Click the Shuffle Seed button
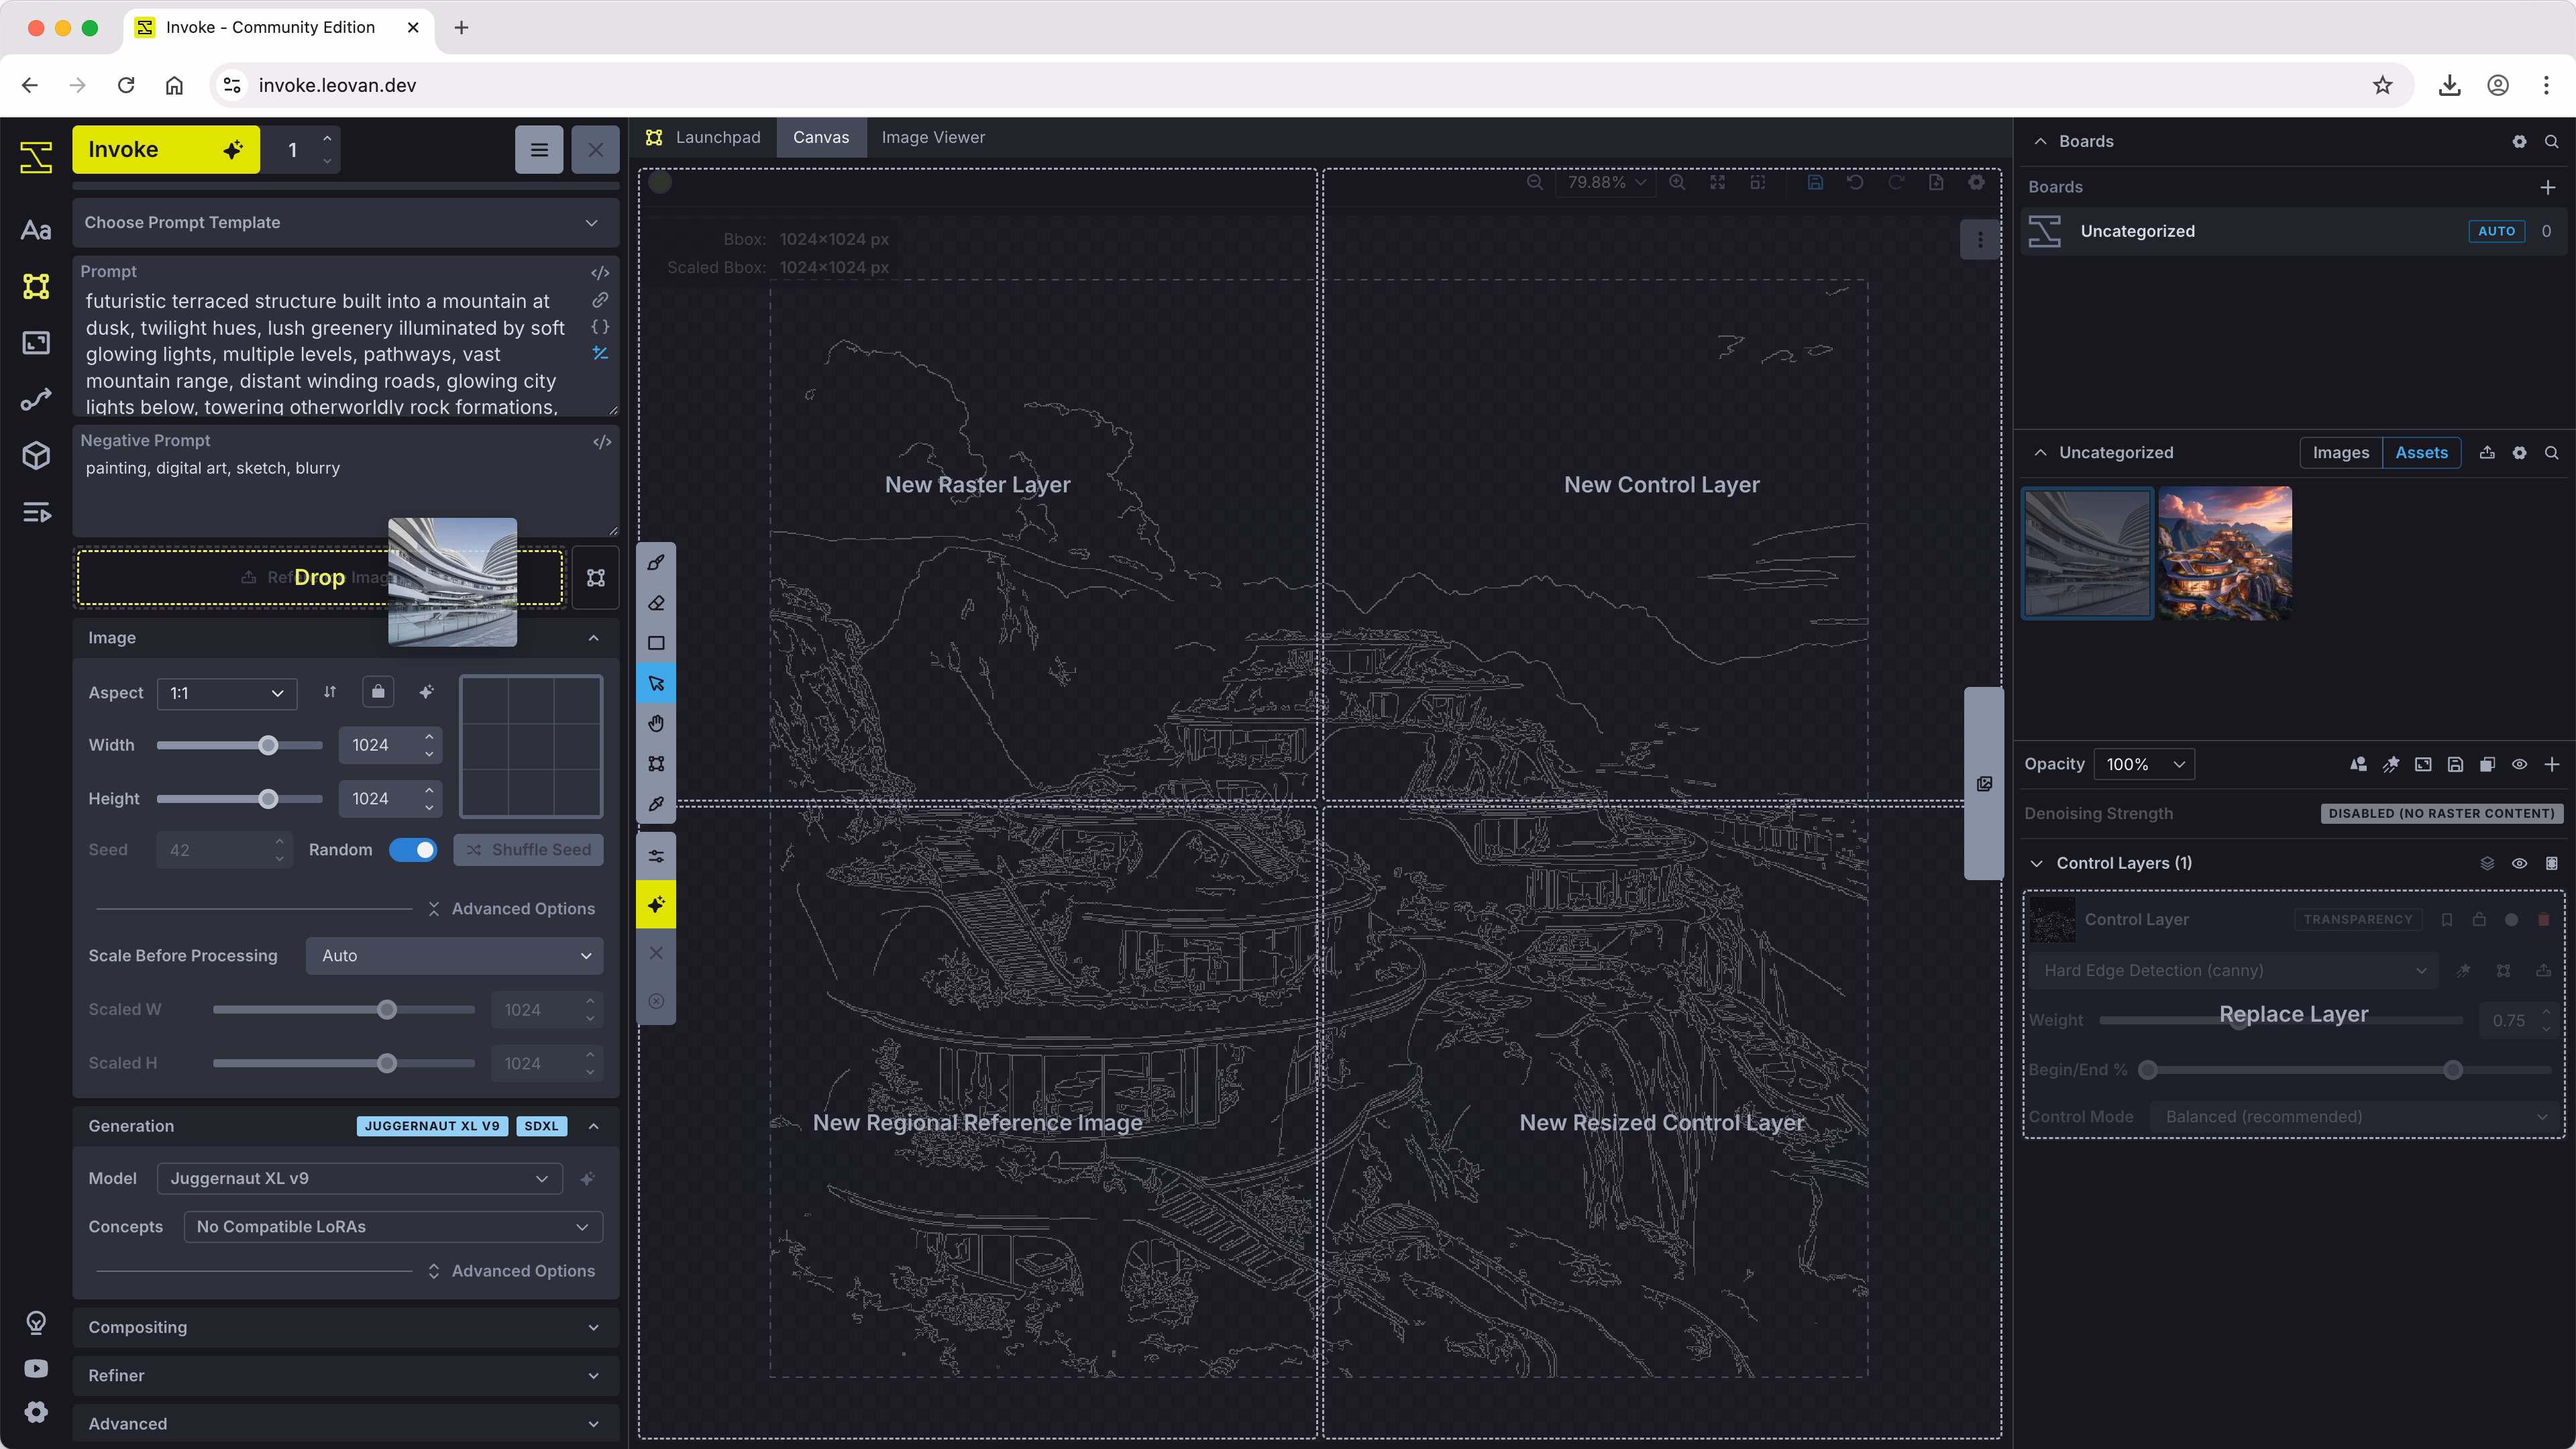The width and height of the screenshot is (2576, 1449). point(528,850)
